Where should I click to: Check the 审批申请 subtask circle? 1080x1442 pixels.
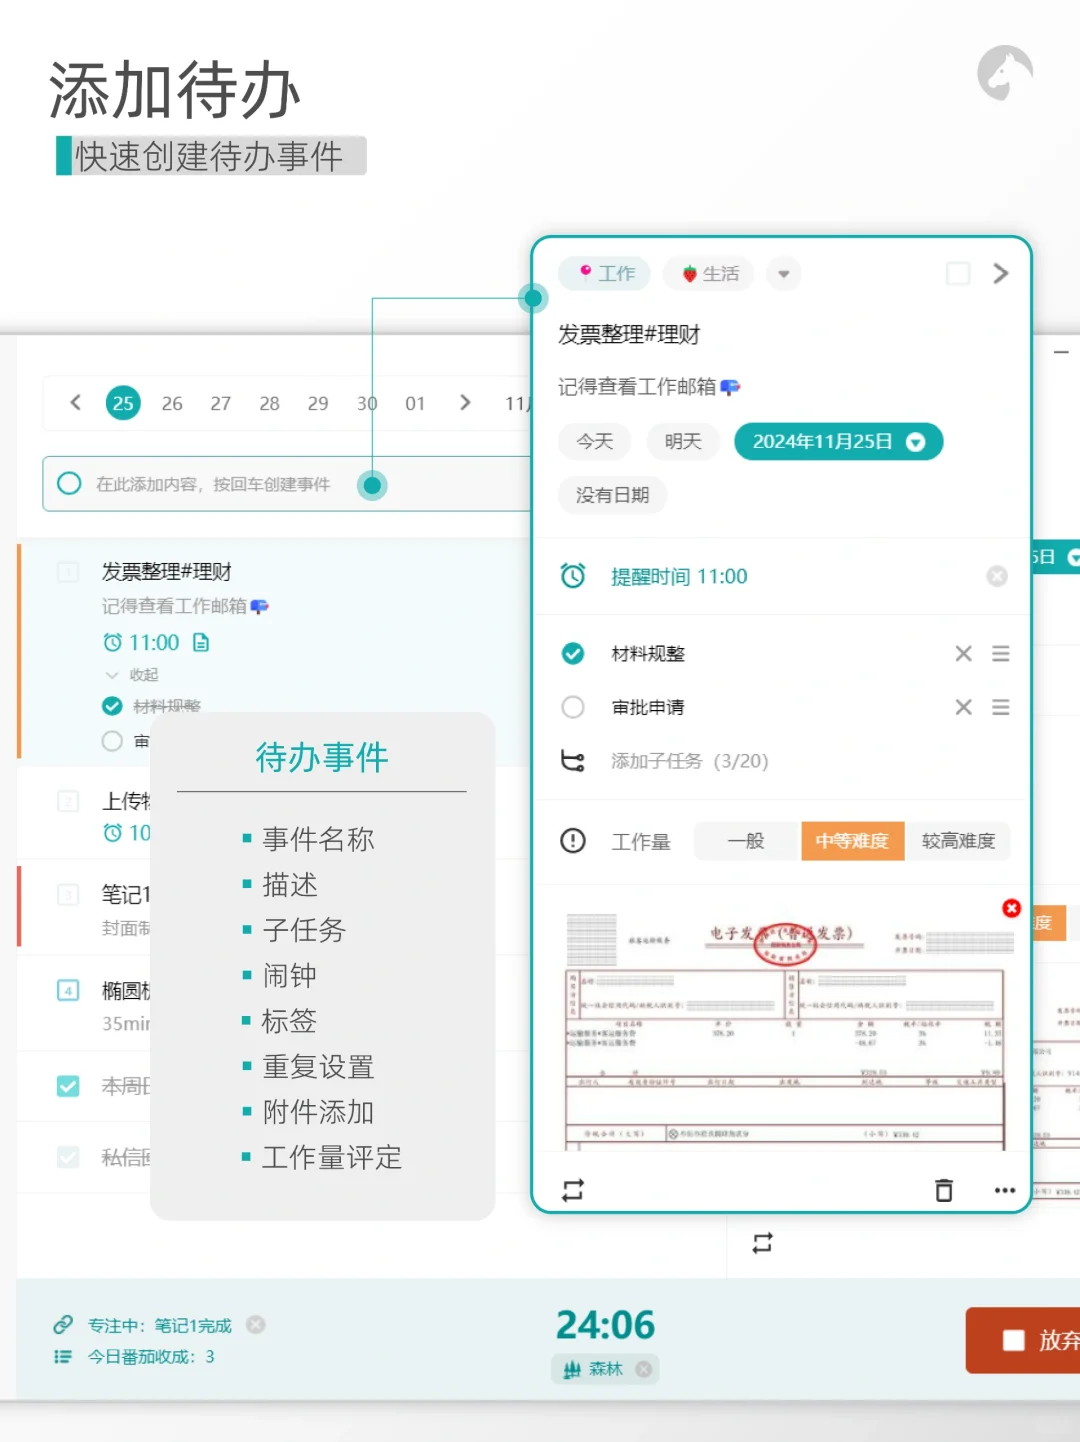pyautogui.click(x=573, y=707)
